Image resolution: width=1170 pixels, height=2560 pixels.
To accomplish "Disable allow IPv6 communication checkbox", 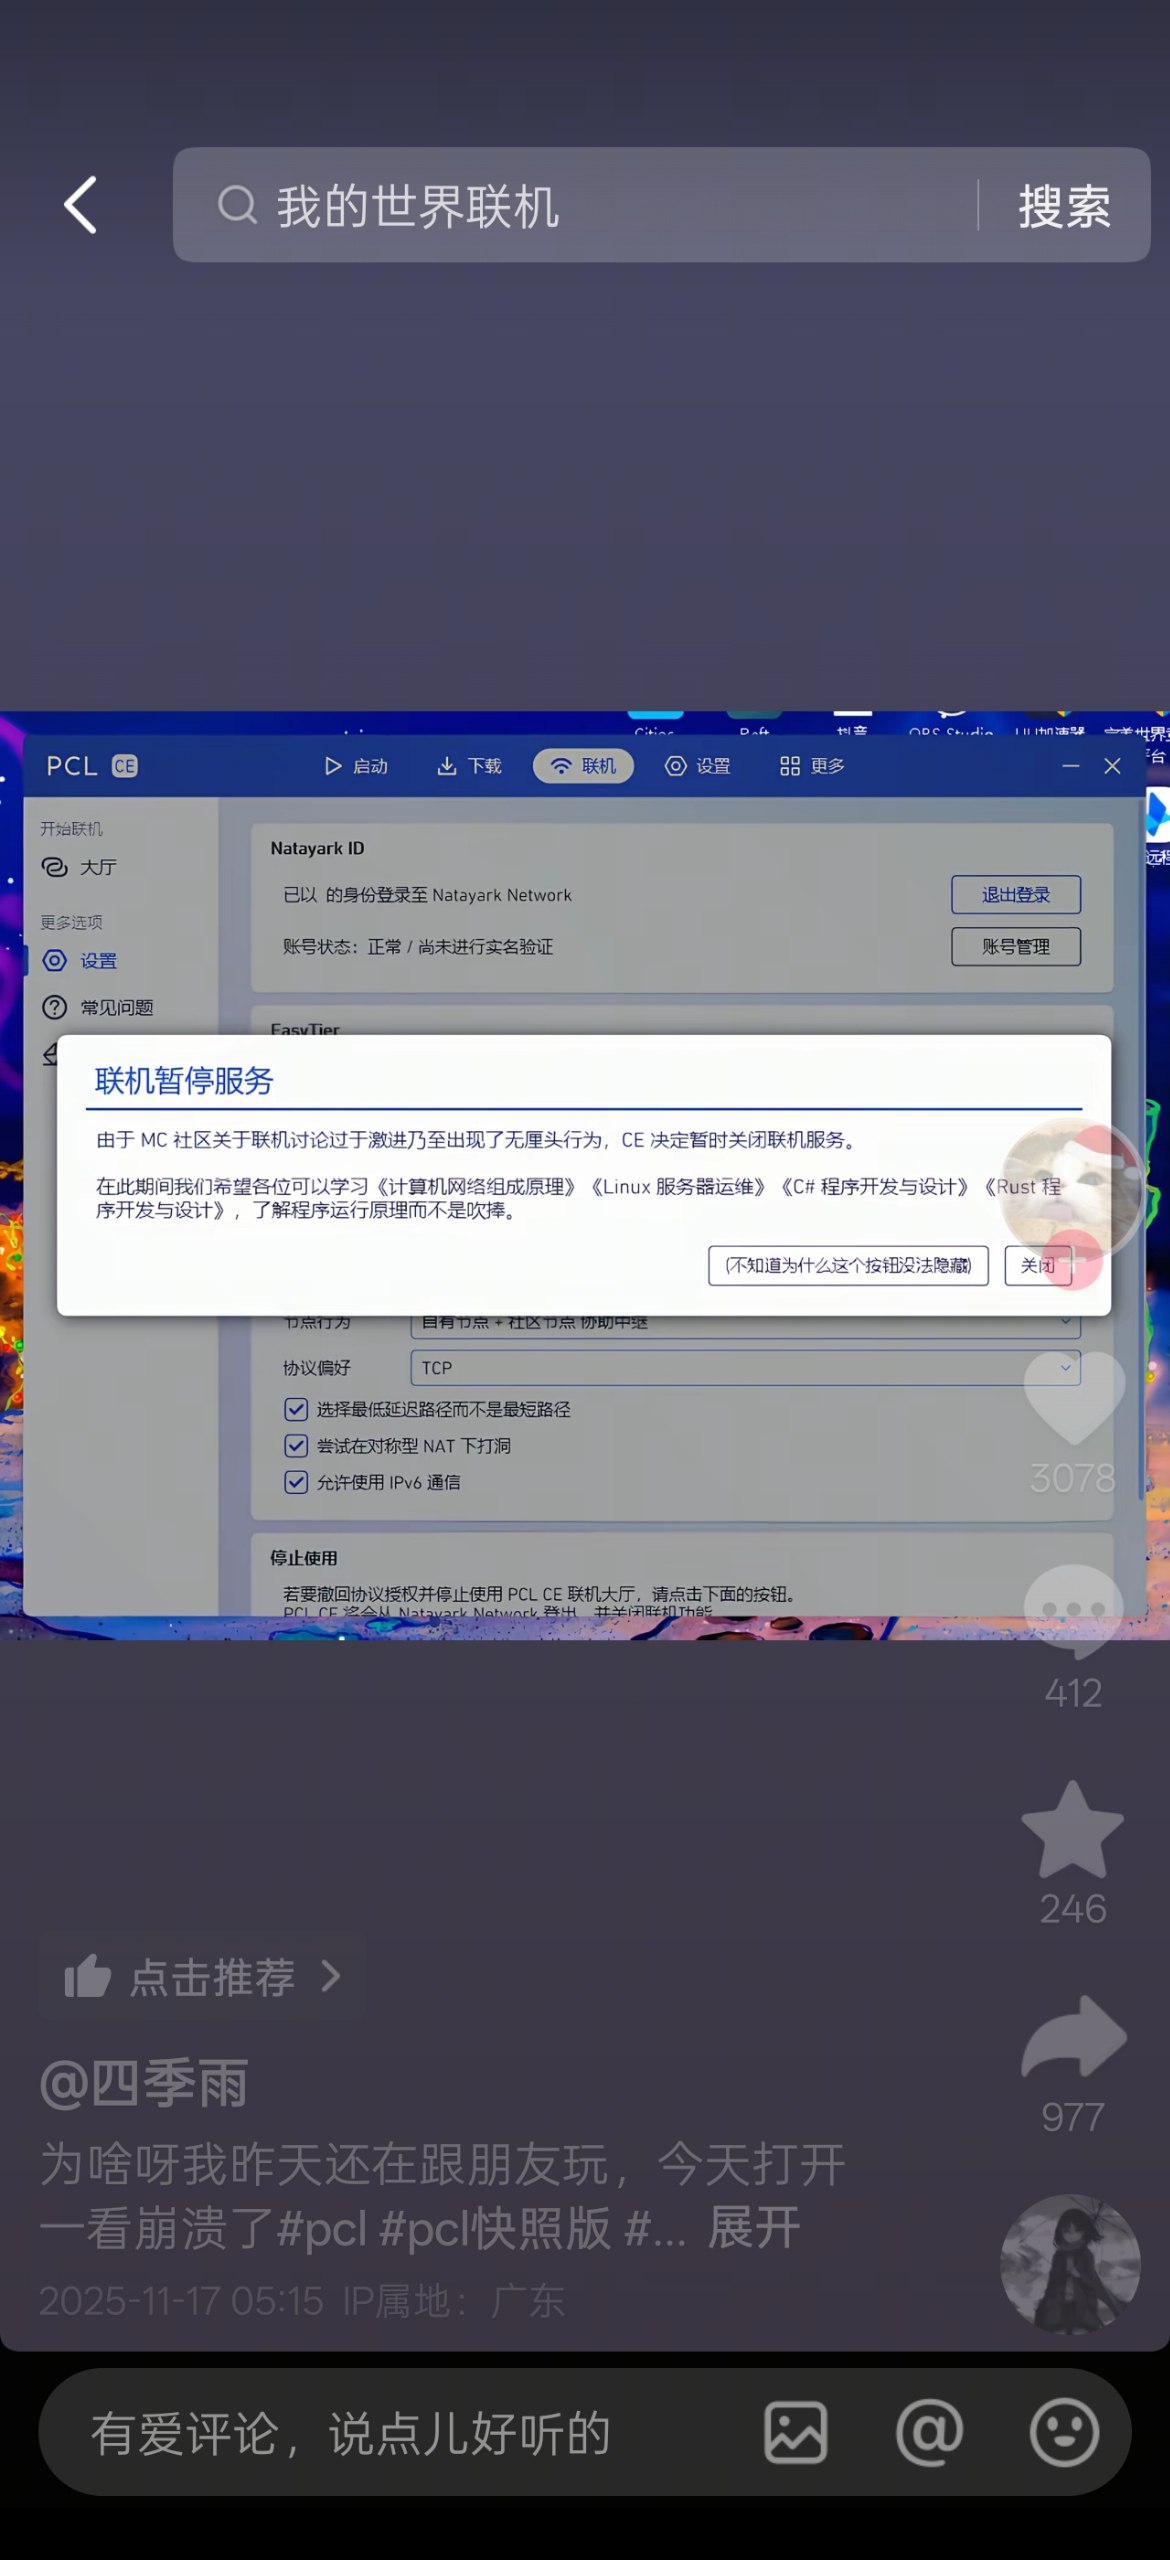I will point(296,1482).
